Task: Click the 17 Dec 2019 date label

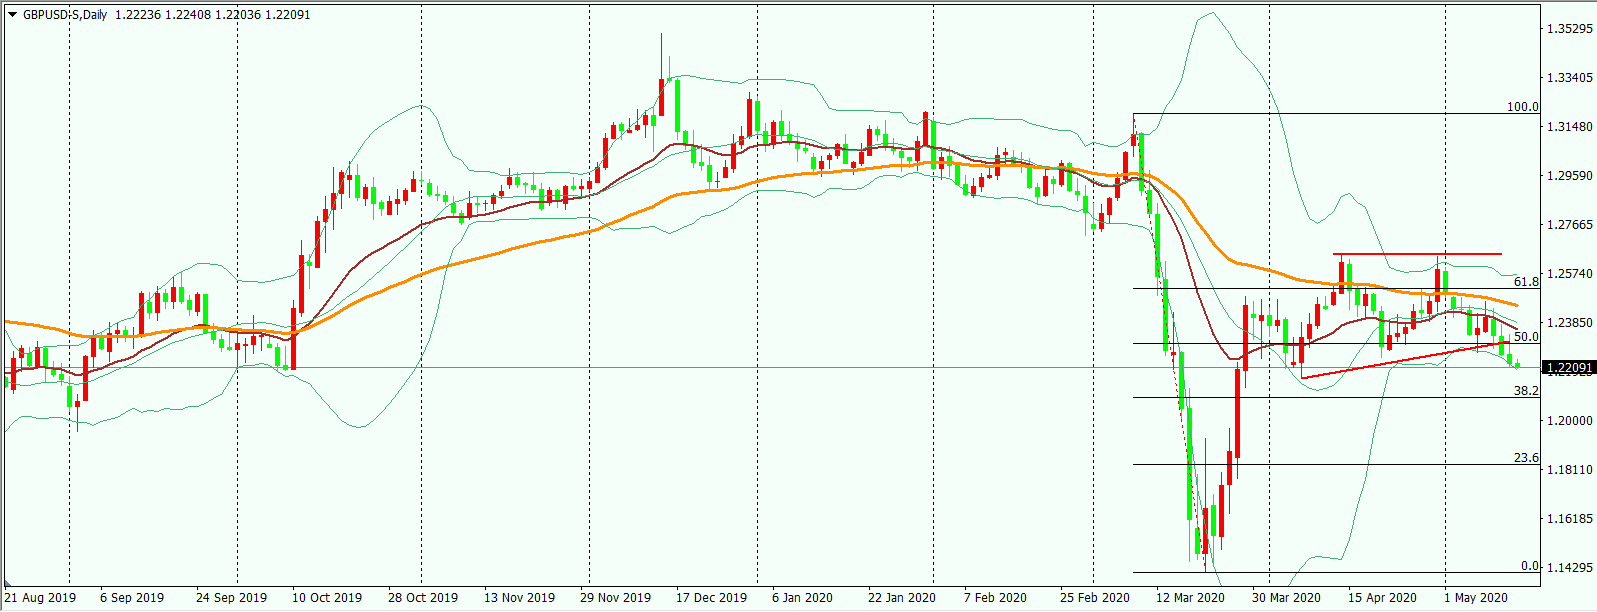Action: click(711, 598)
